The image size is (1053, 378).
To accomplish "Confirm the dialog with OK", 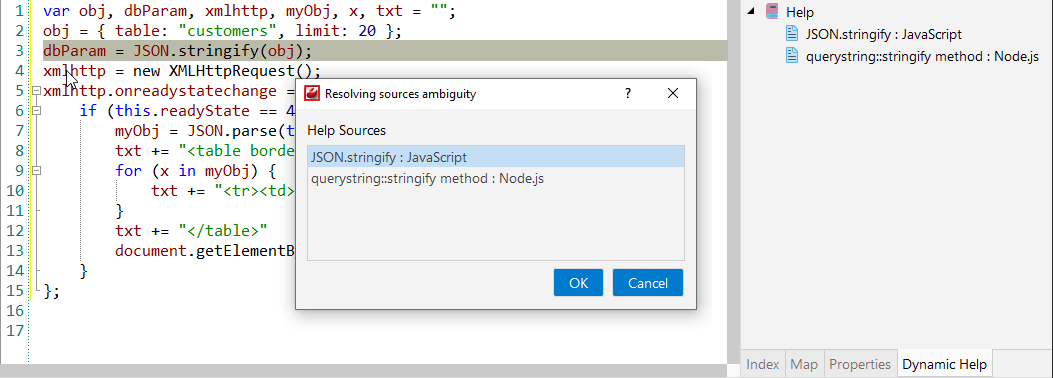I will tap(578, 283).
